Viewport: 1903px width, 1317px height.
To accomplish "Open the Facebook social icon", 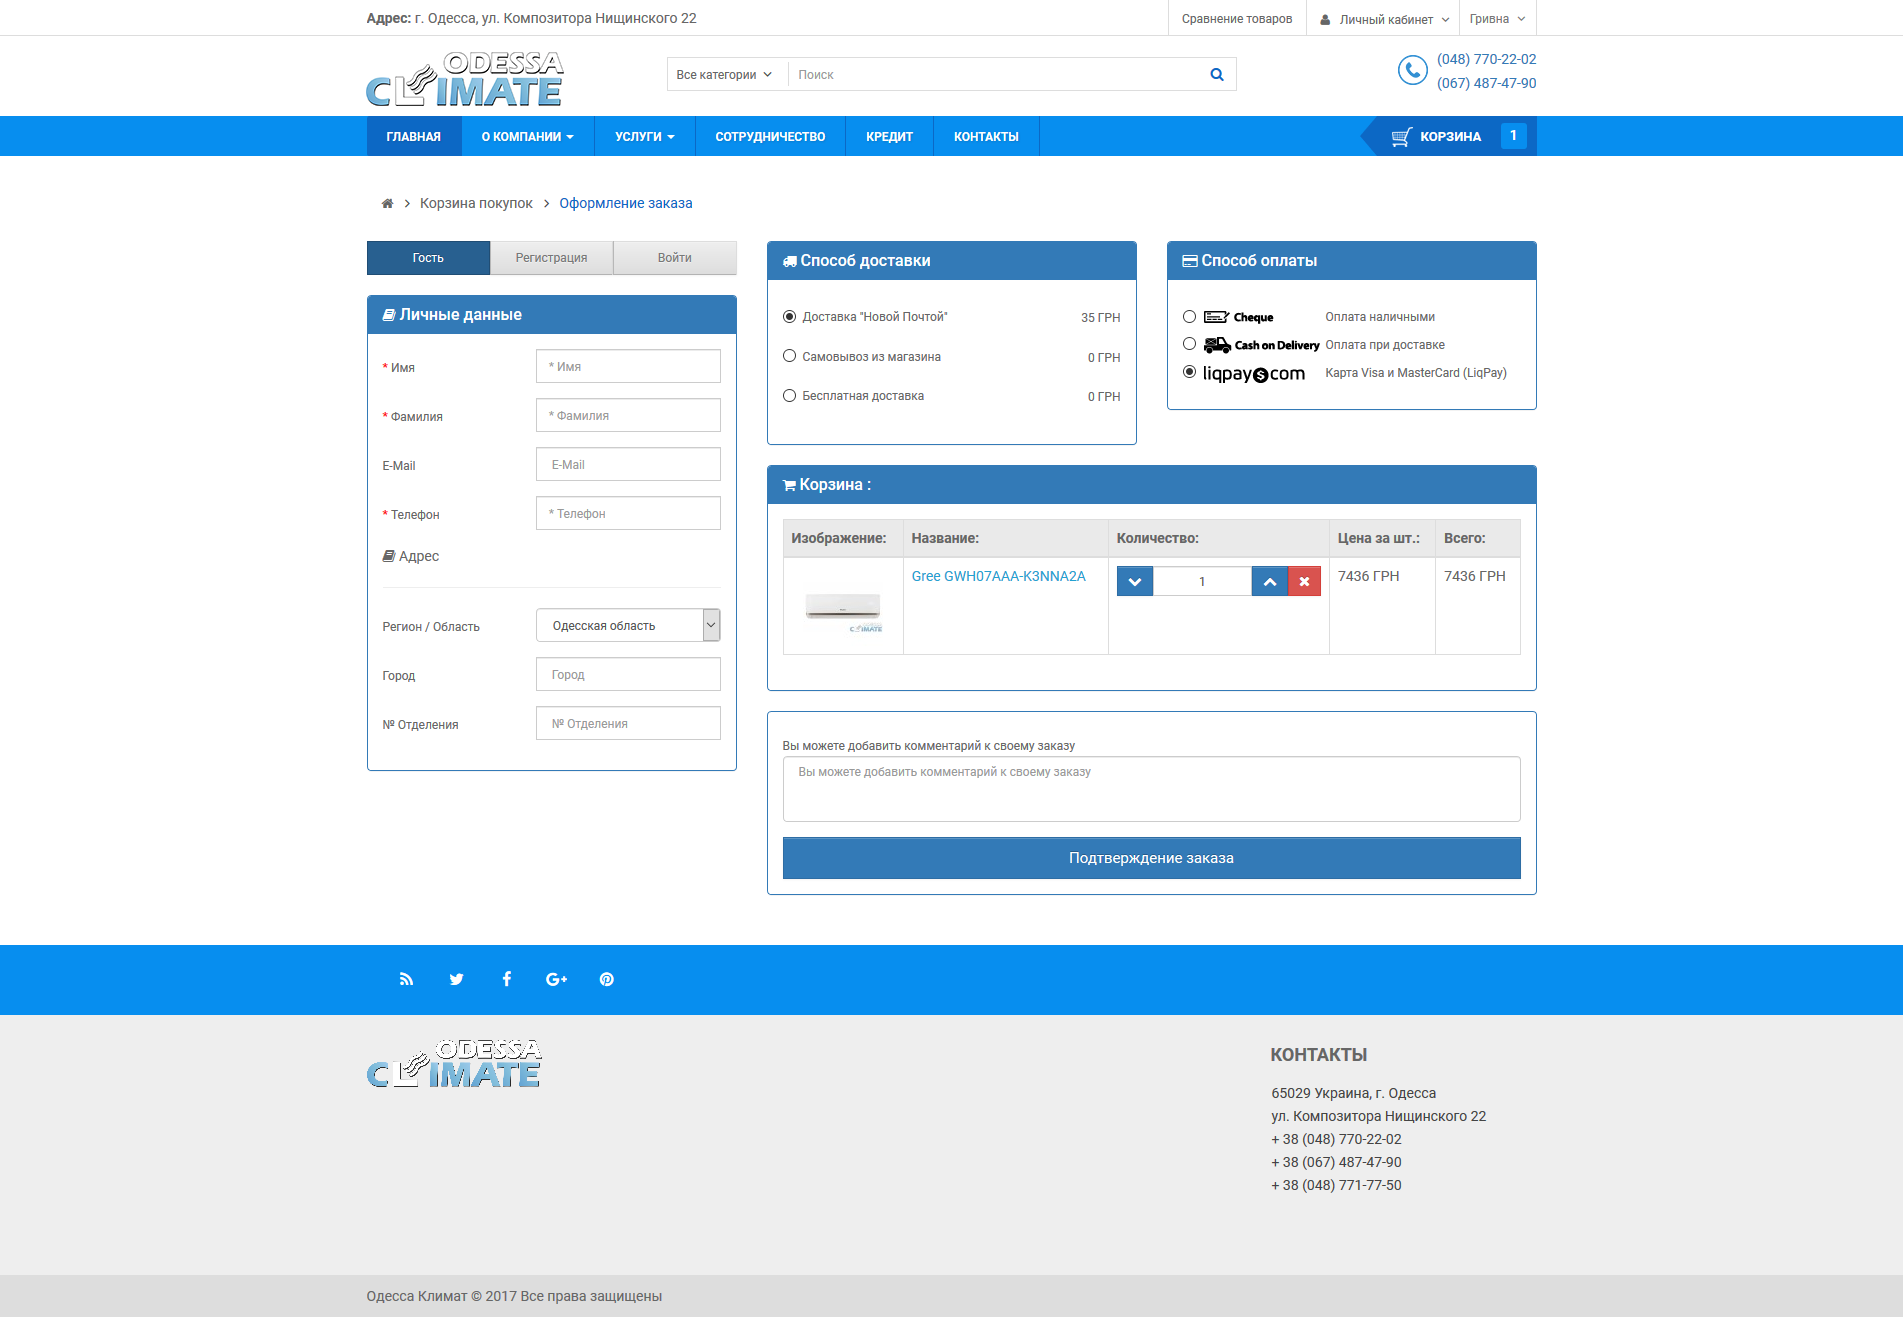I will tap(507, 980).
